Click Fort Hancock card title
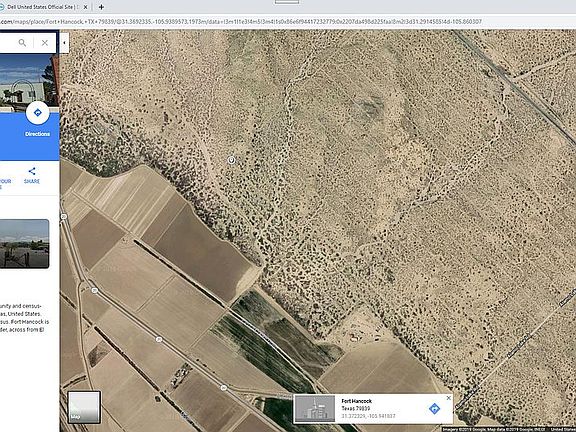The width and height of the screenshot is (576, 432). [356, 401]
